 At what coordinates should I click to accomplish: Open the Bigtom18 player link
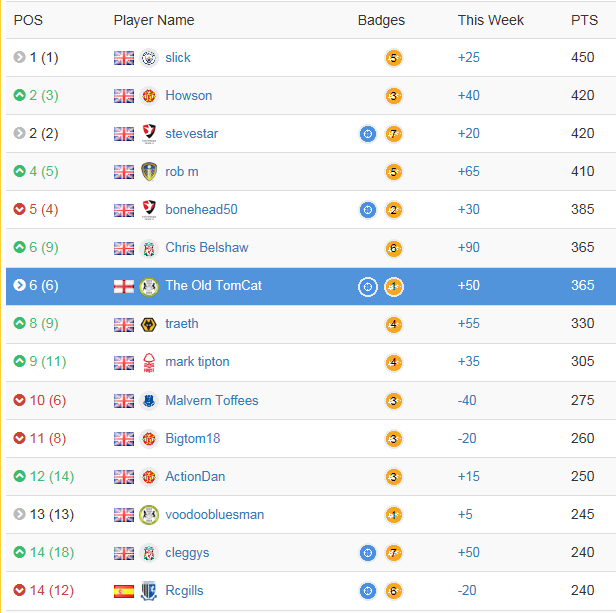tap(193, 438)
